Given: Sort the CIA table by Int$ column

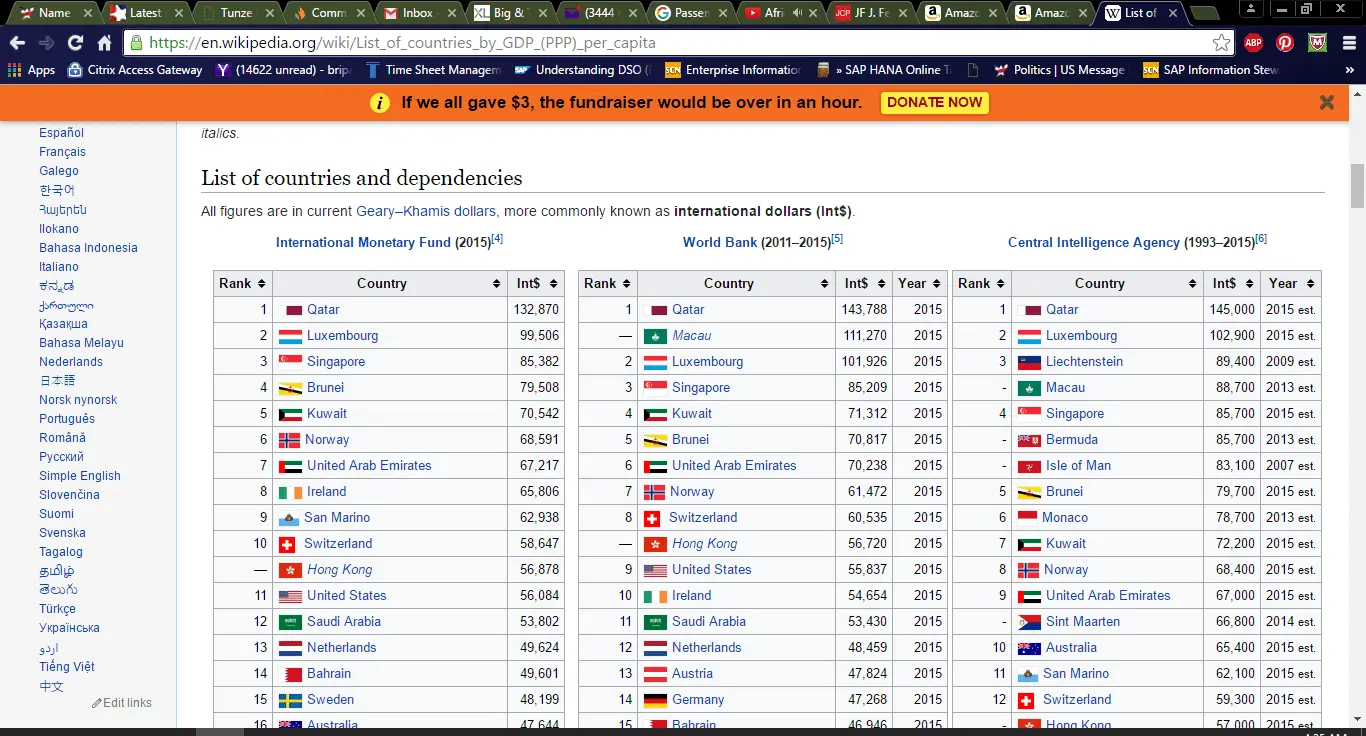Looking at the screenshot, I should (x=1231, y=283).
